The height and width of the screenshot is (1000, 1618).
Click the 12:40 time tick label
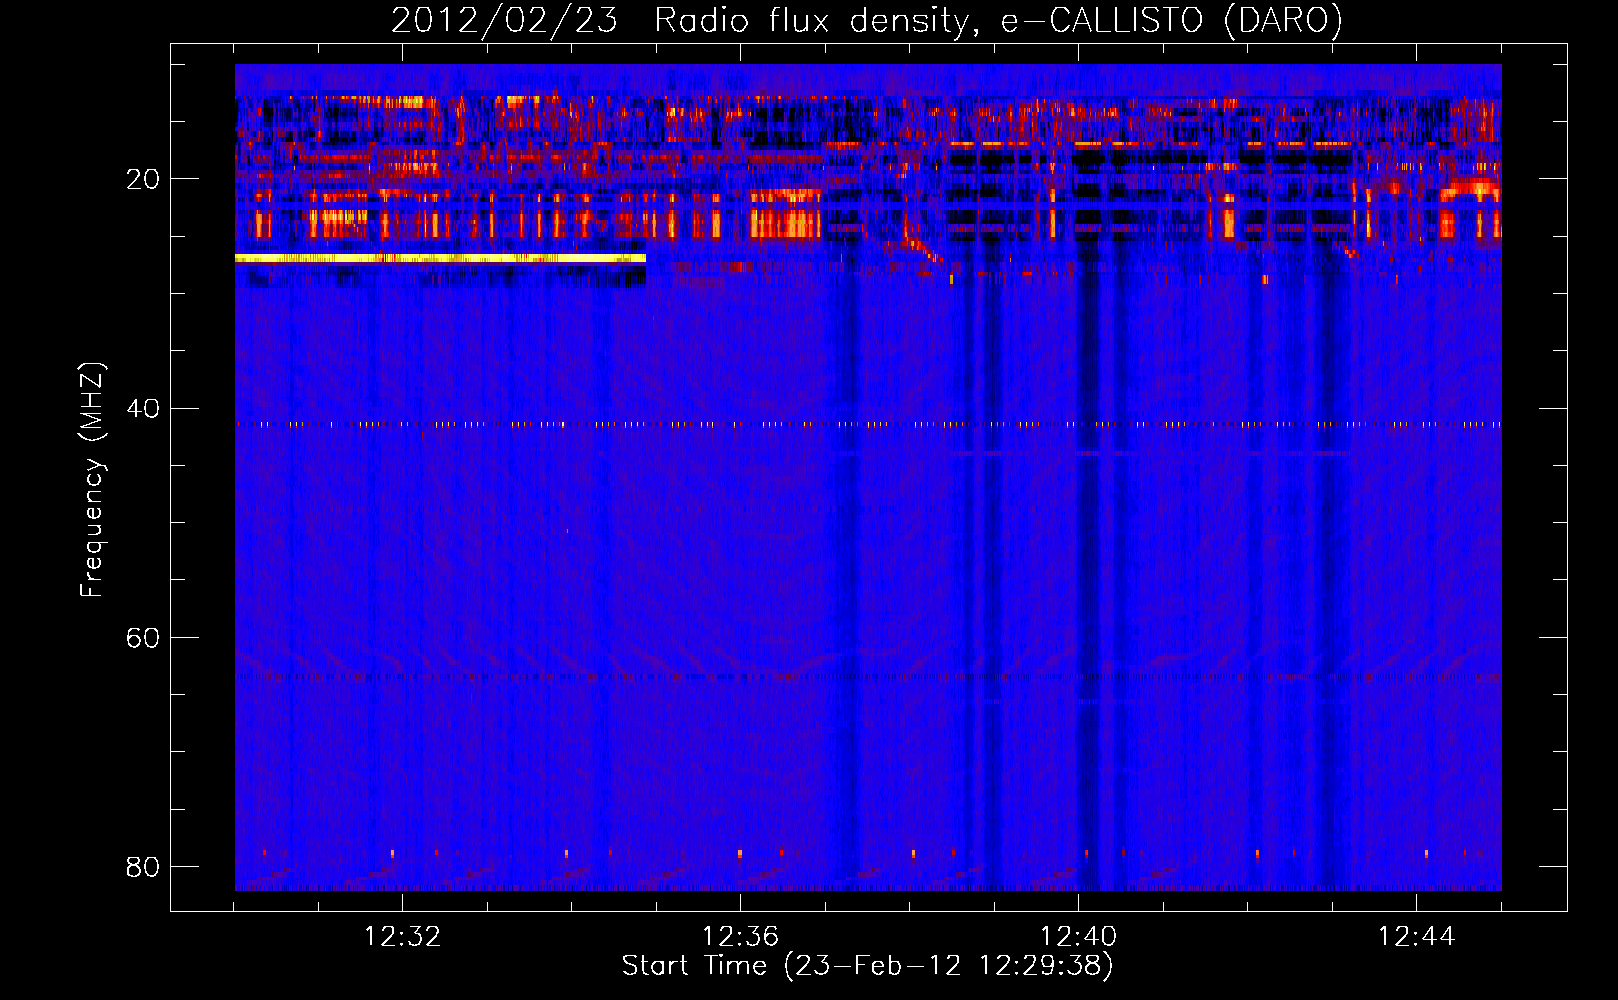click(1078, 937)
